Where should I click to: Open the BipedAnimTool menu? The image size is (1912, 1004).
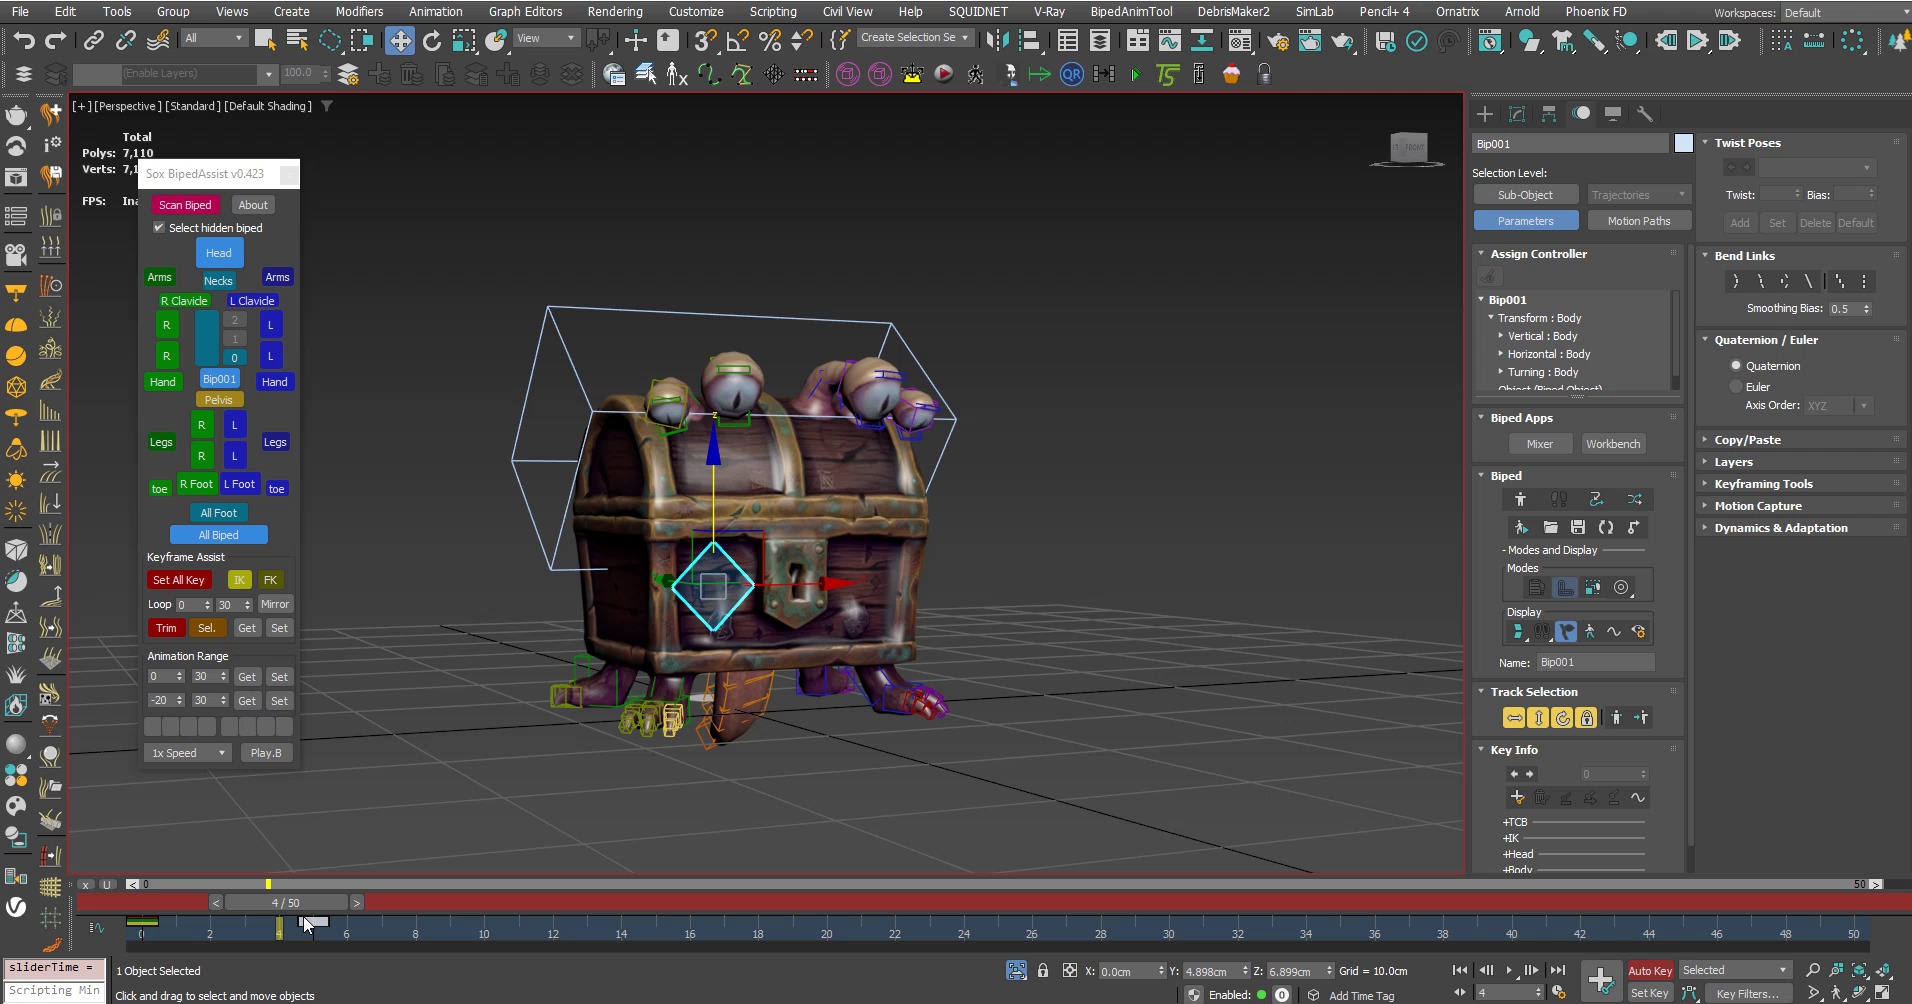pos(1131,12)
